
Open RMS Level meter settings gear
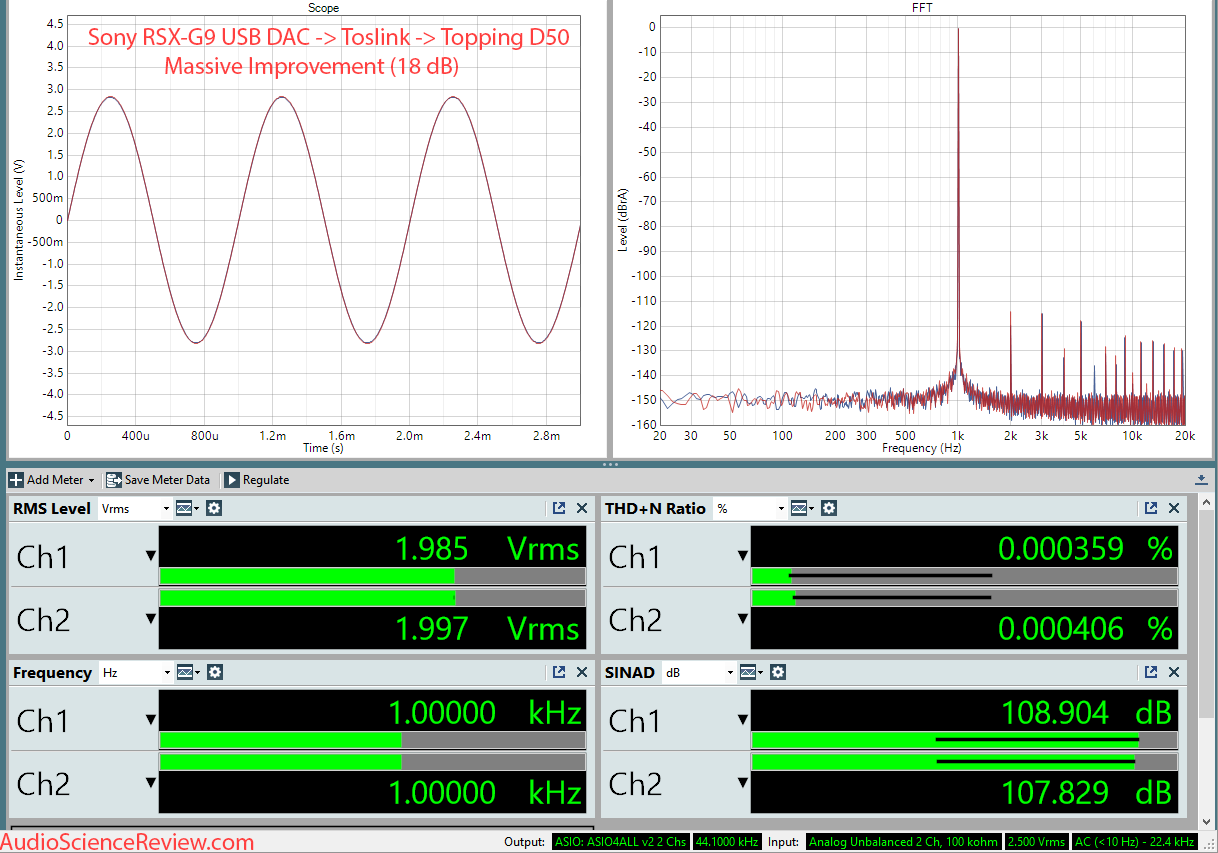tap(214, 509)
